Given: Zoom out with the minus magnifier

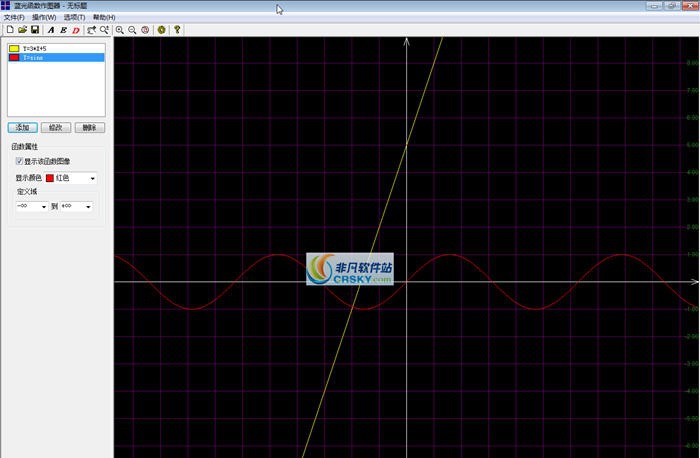Looking at the screenshot, I should (x=132, y=30).
